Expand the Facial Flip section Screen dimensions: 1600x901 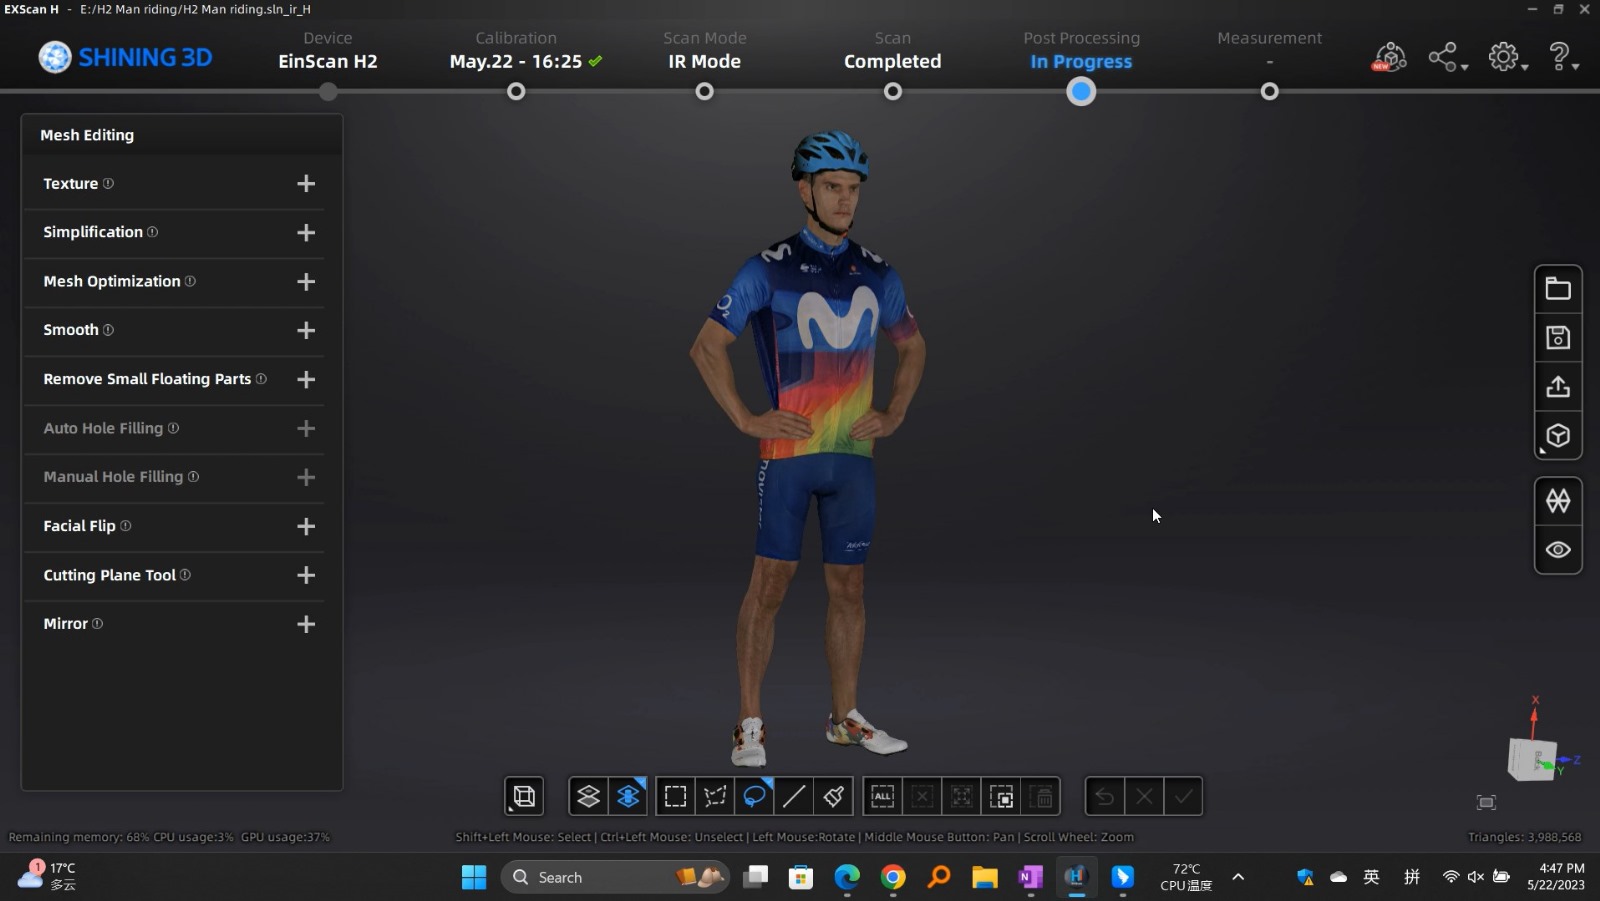point(306,526)
